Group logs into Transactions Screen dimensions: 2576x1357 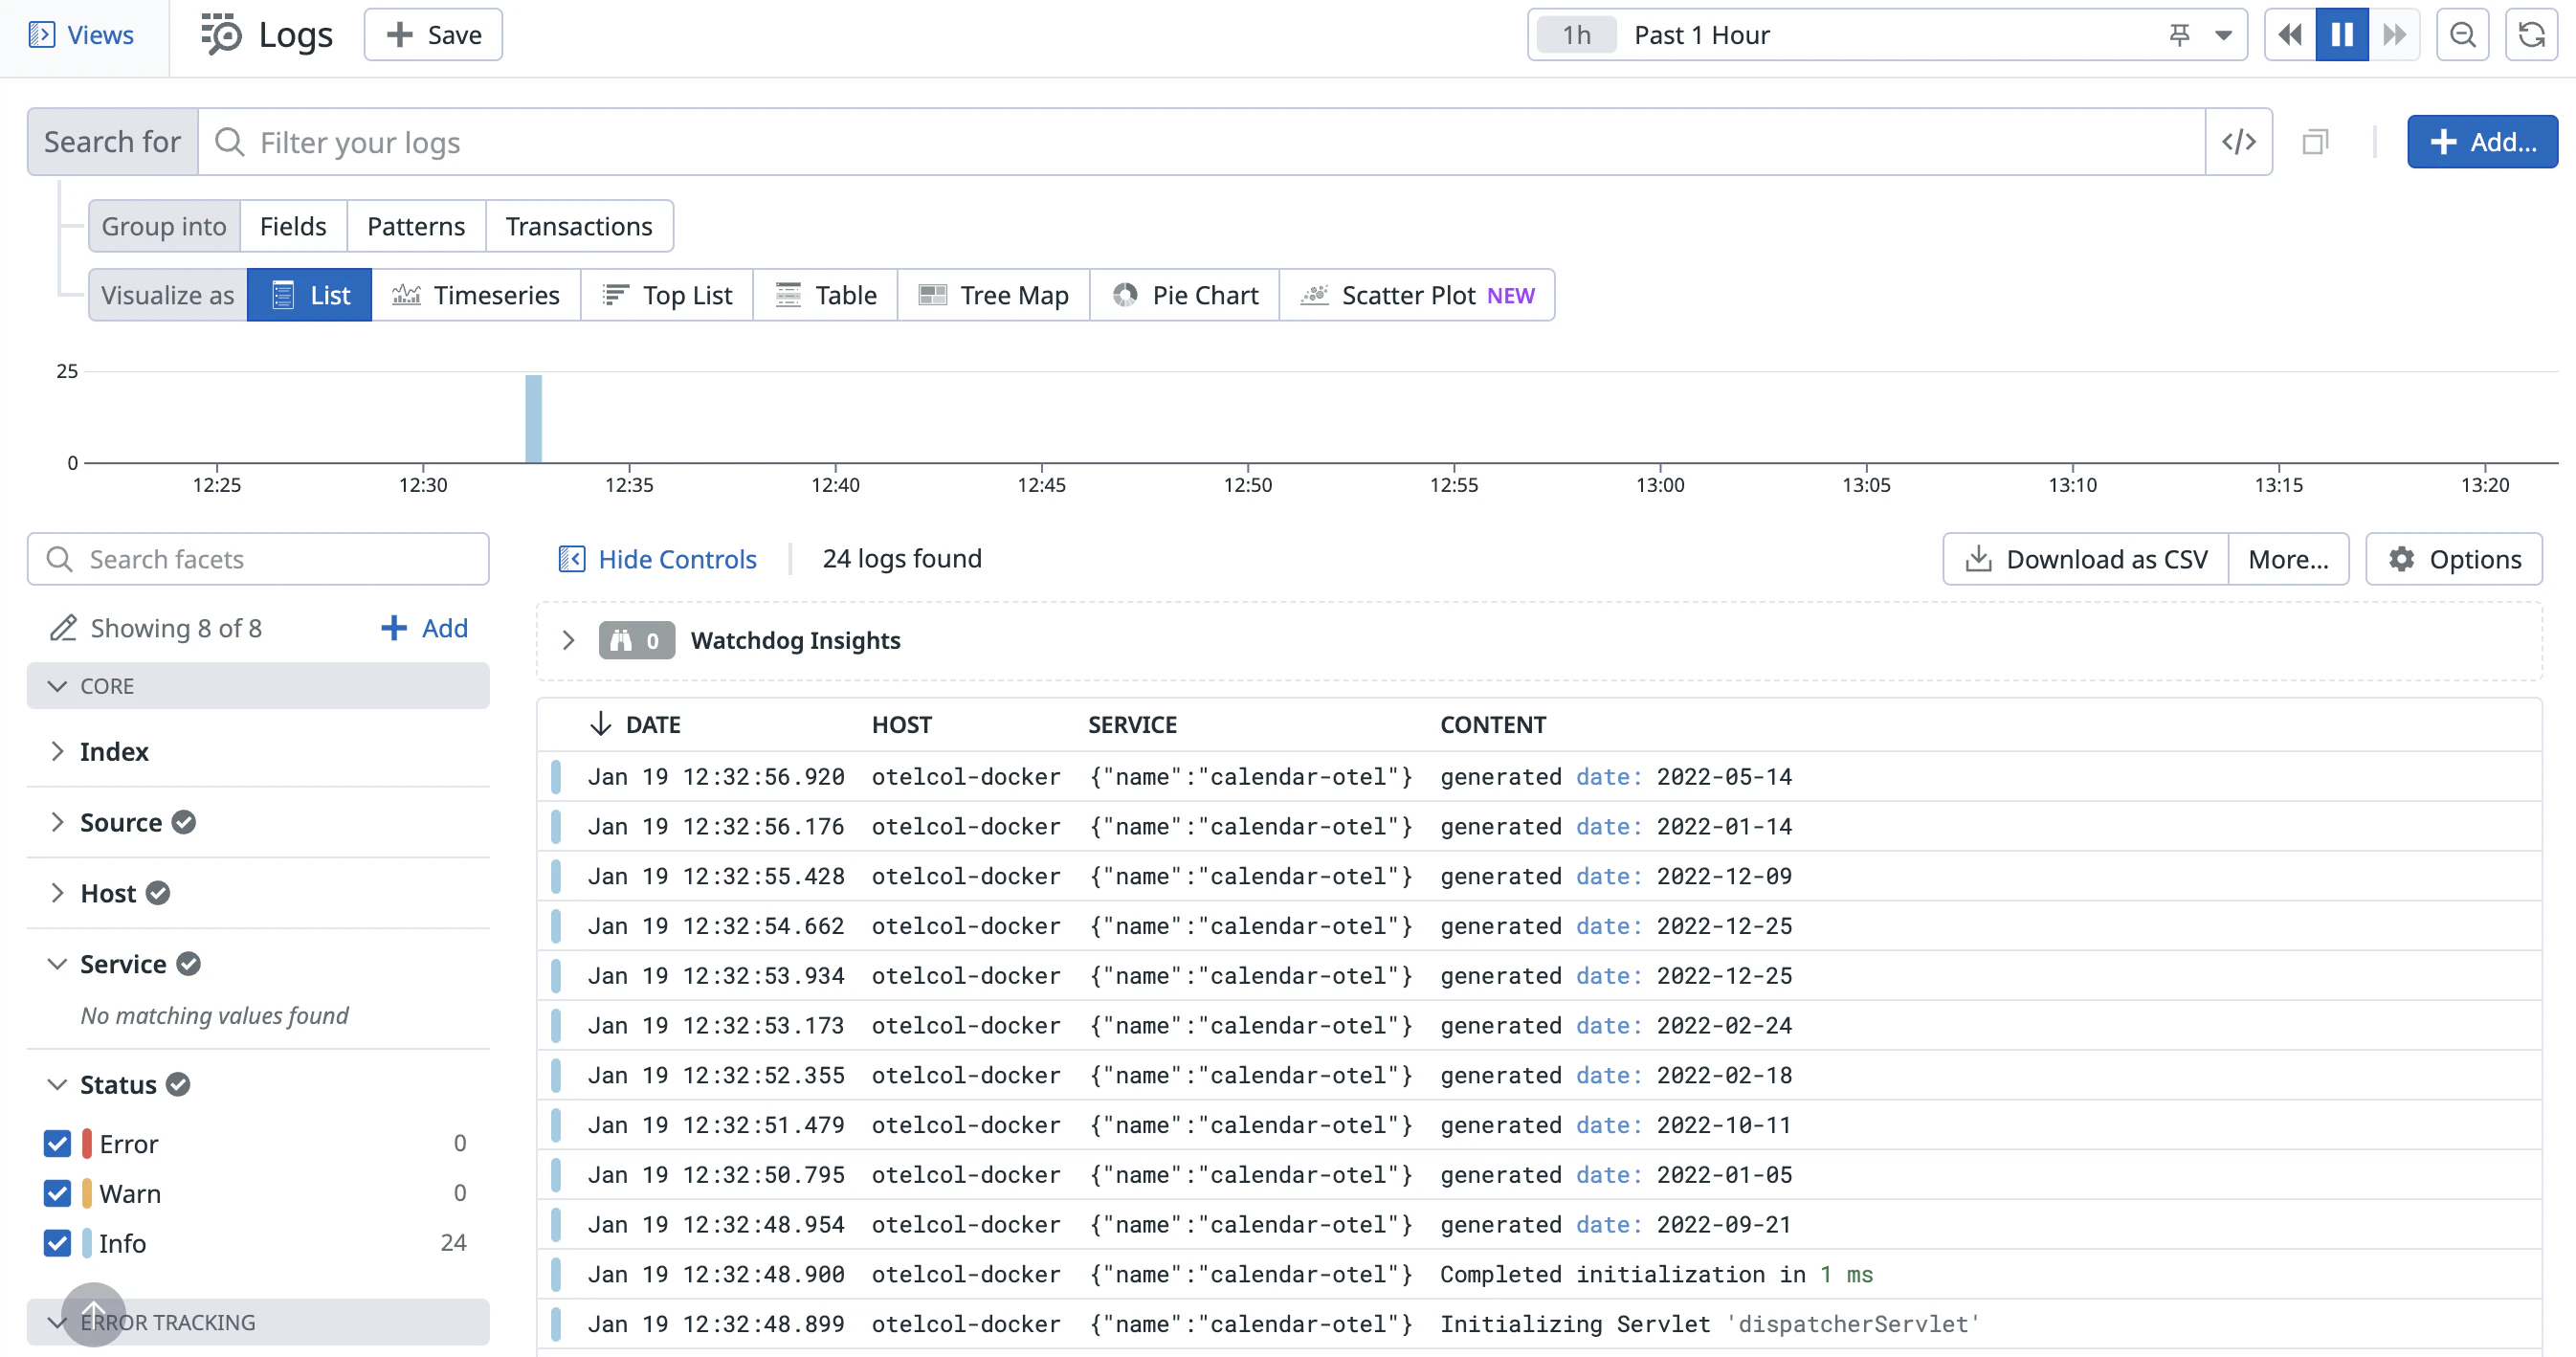(x=579, y=226)
